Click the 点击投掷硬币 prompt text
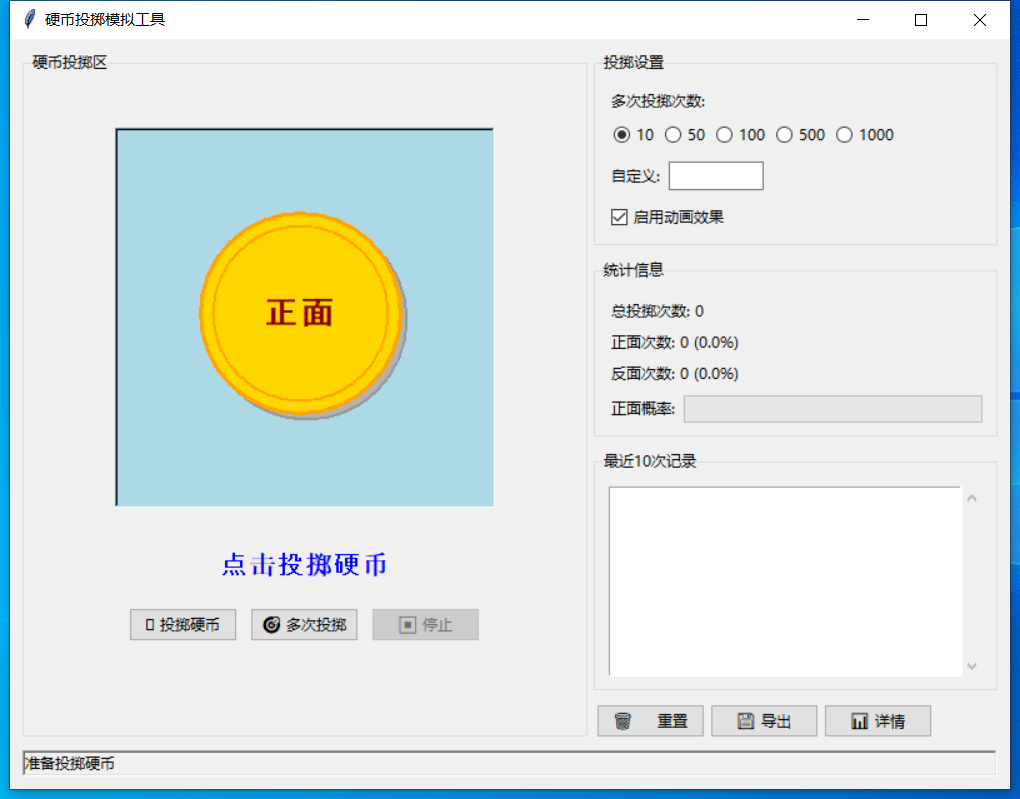Screen dimensions: 1020x799 click(x=304, y=565)
